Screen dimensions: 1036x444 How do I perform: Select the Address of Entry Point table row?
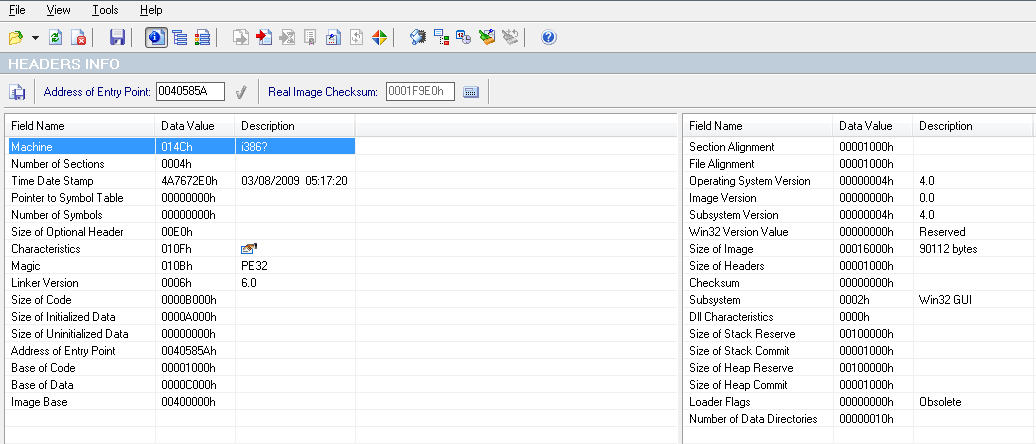[182, 351]
